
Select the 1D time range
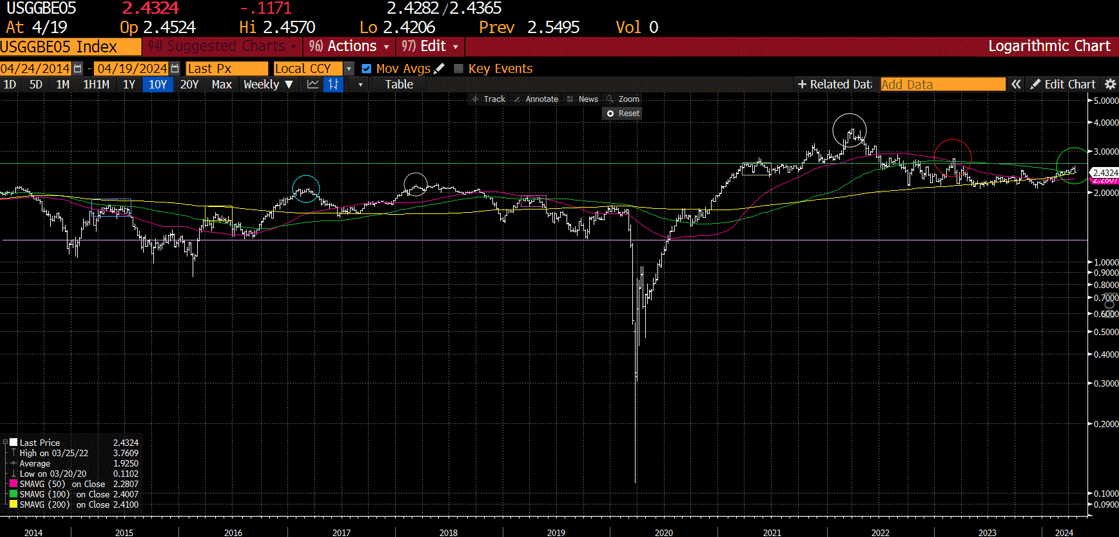pos(11,84)
